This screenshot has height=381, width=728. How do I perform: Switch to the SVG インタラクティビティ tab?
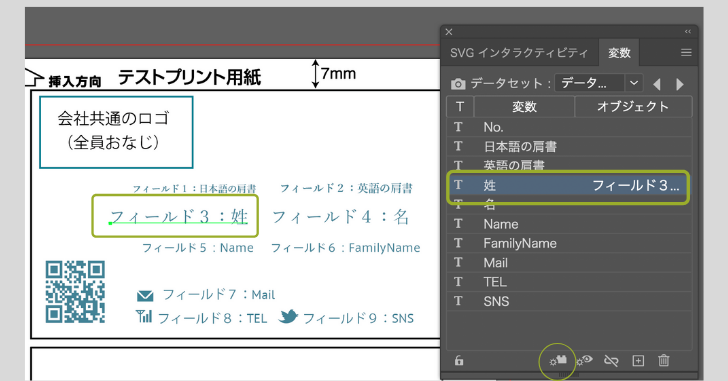519,53
